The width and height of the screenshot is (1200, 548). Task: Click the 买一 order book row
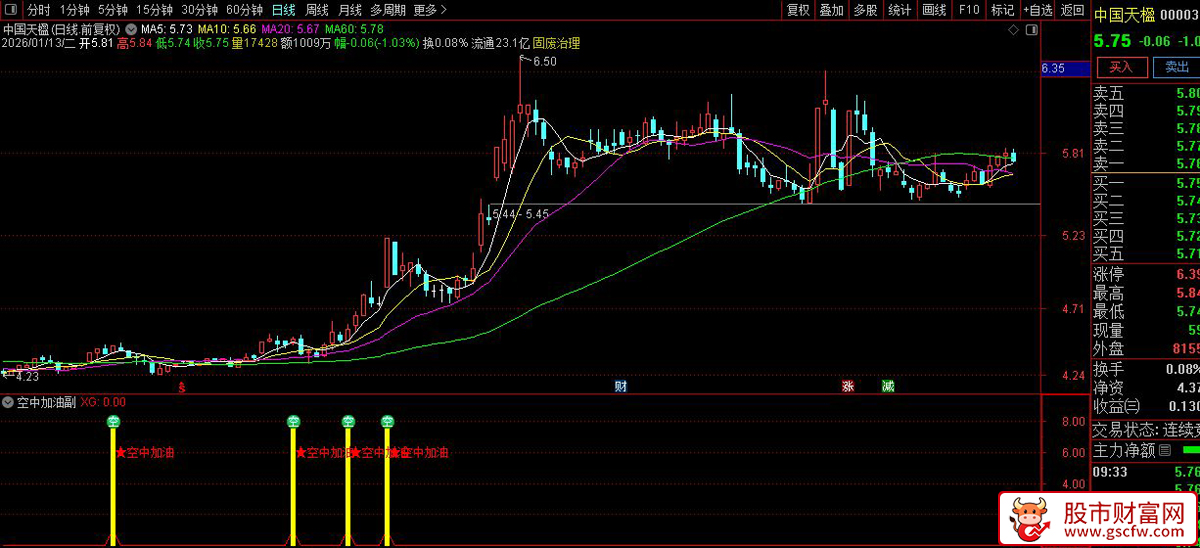1145,183
